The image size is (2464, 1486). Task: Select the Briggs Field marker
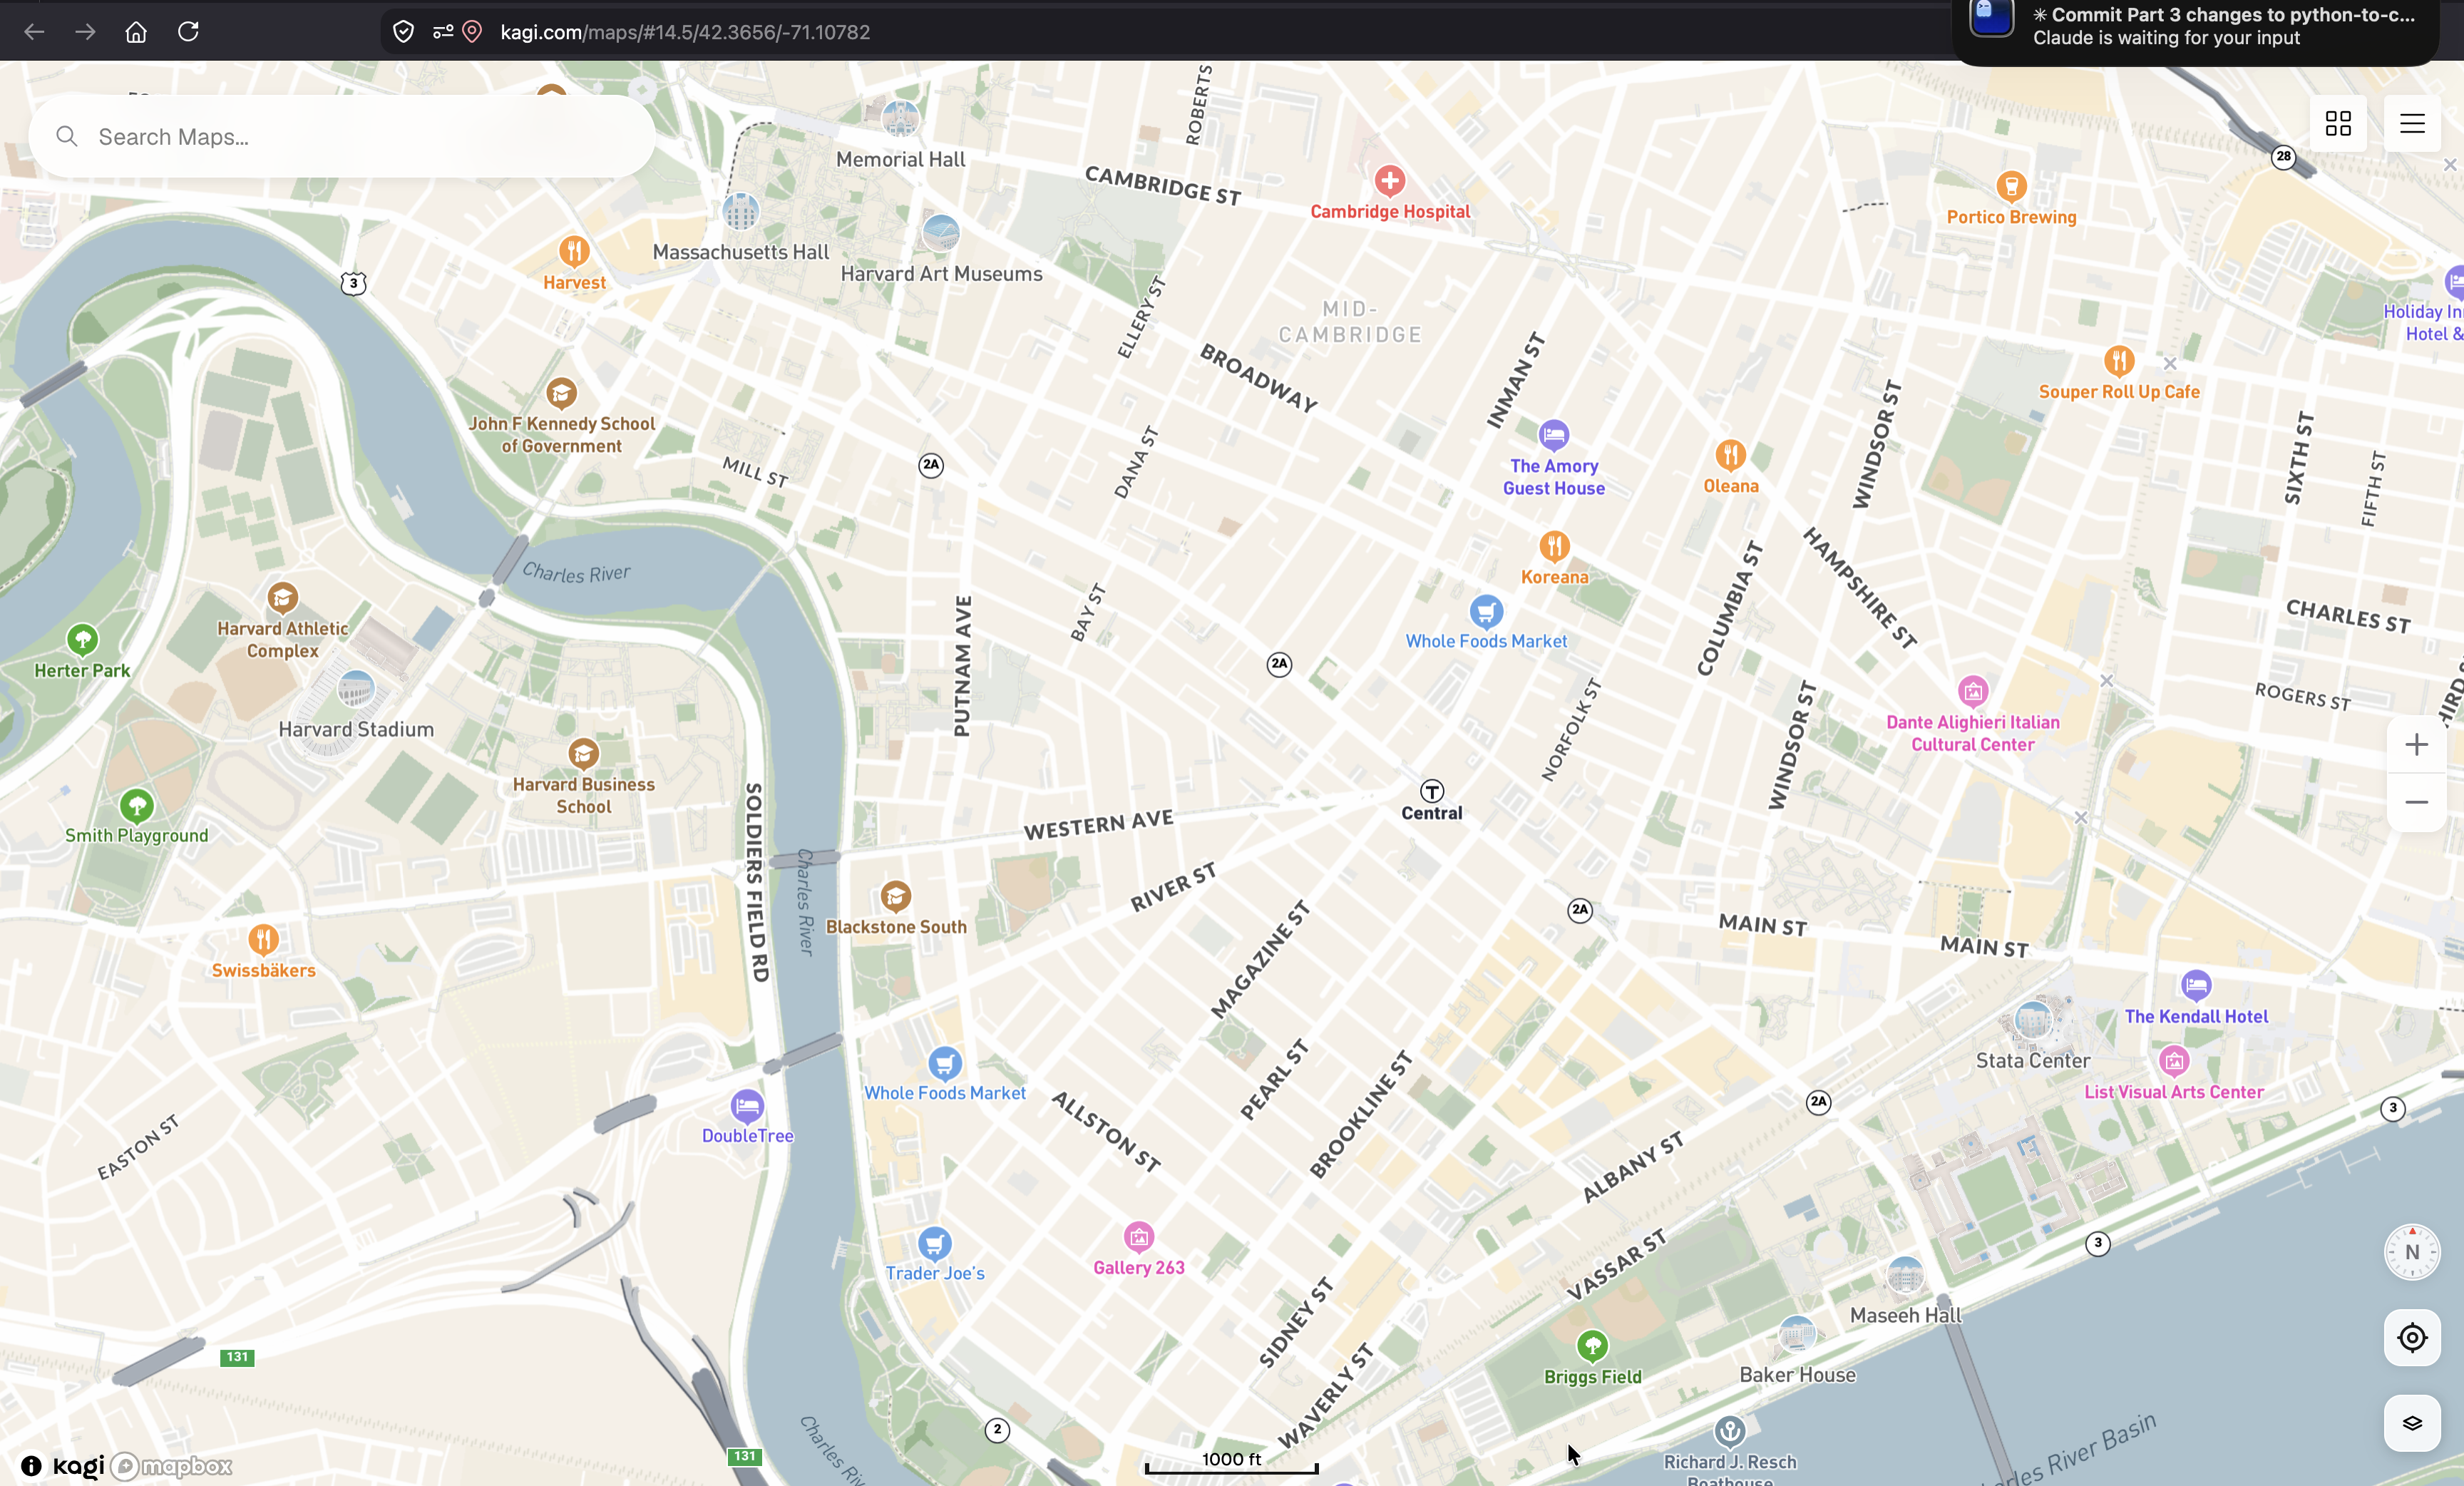1592,1346
